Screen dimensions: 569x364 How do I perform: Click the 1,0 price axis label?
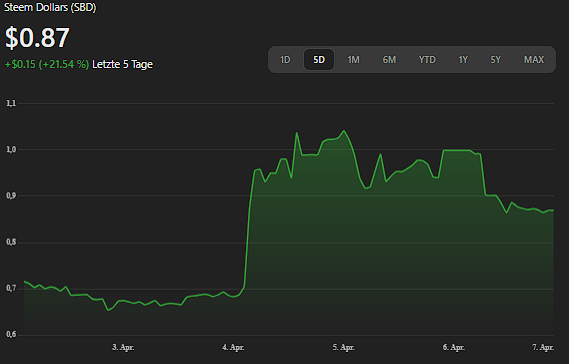click(x=11, y=150)
